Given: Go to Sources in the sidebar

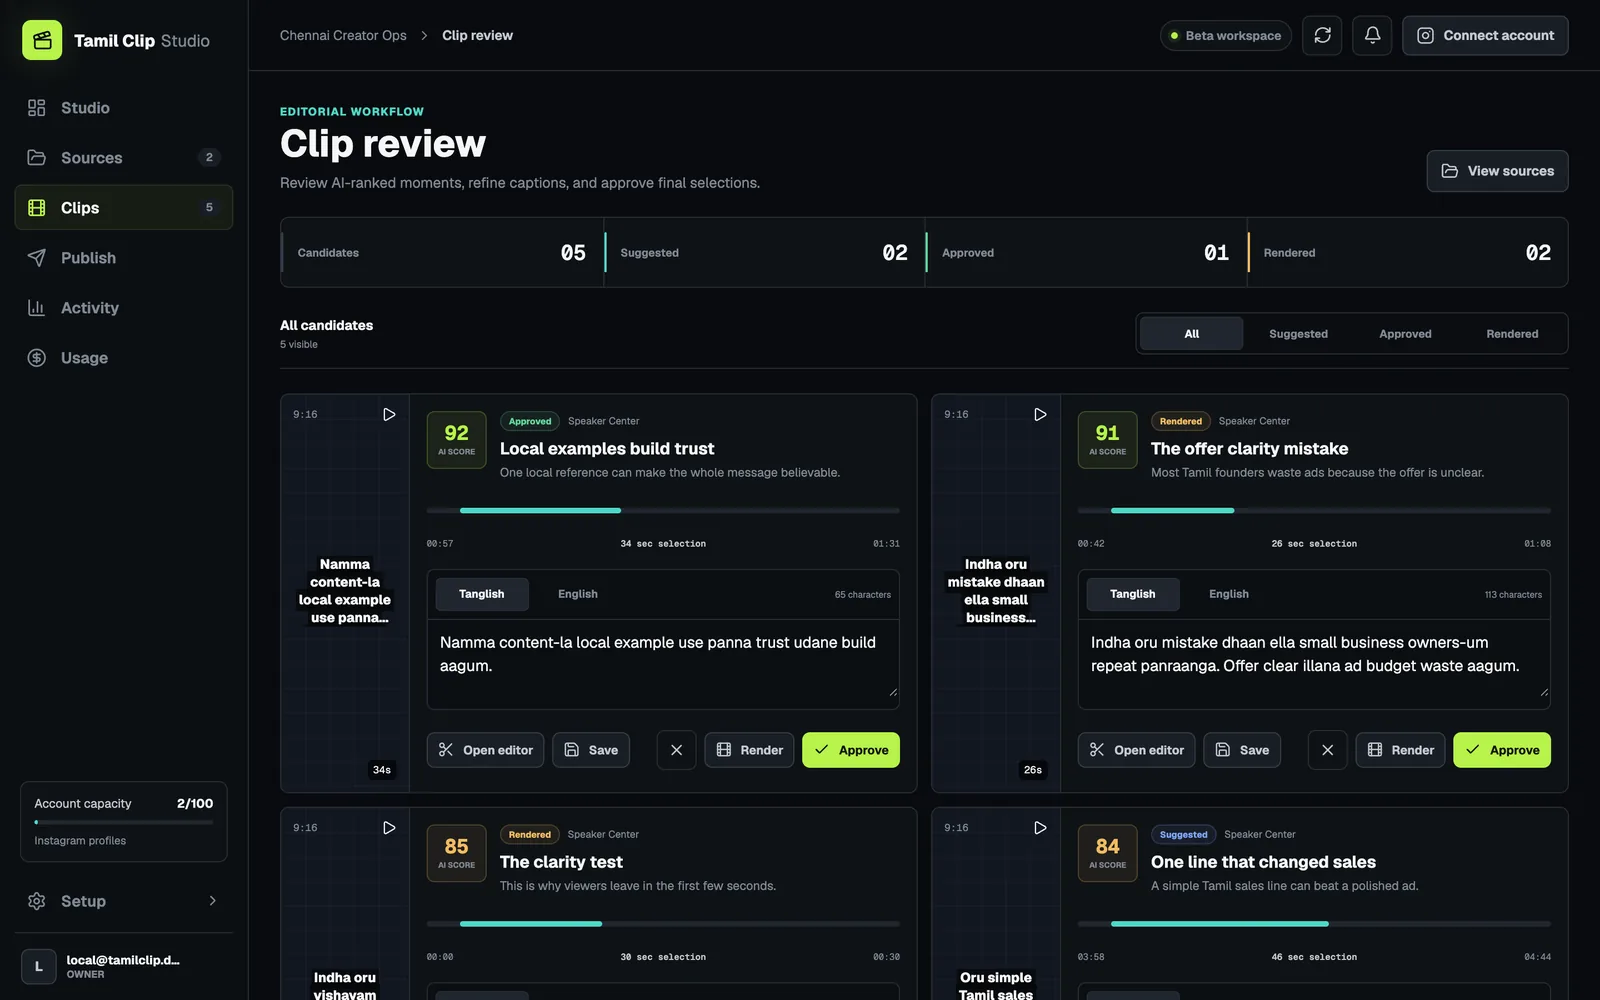Looking at the screenshot, I should tap(124, 158).
